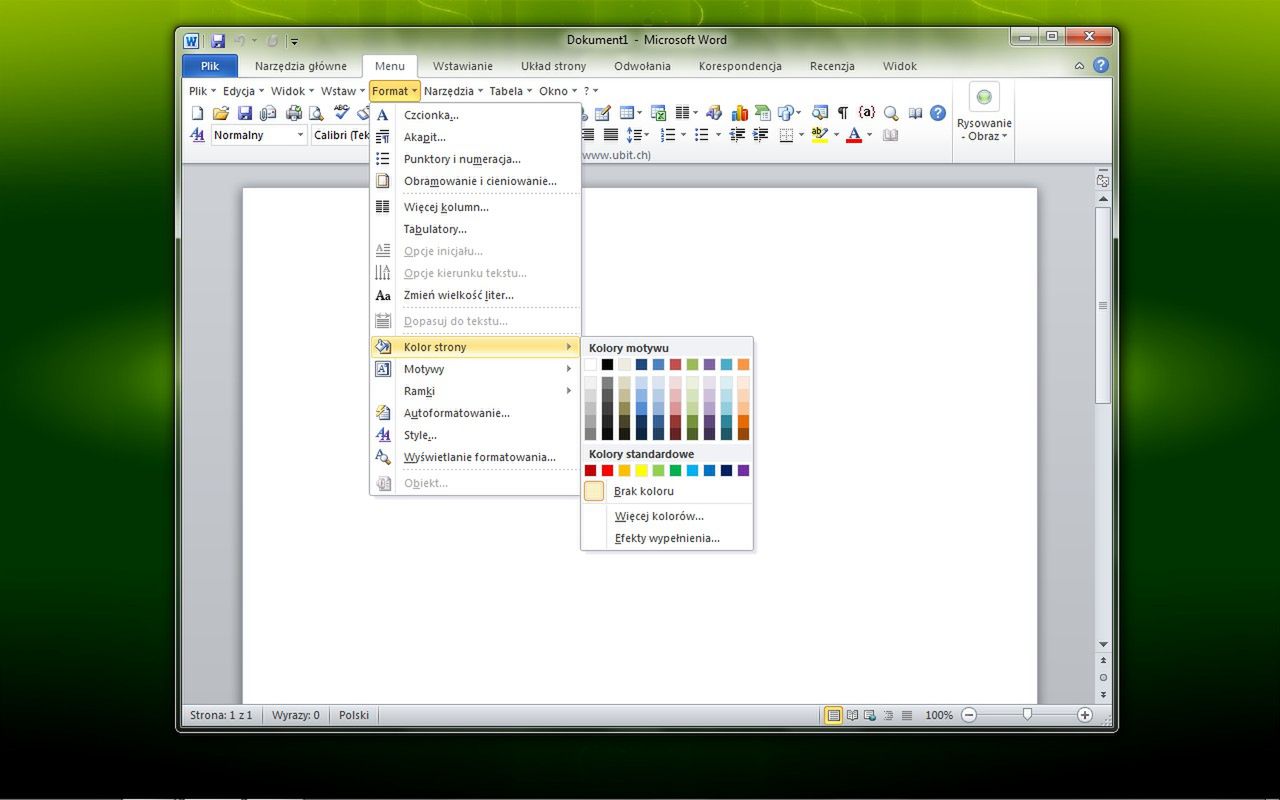This screenshot has width=1280, height=800.
Task: Click Więcej kolorów... option
Action: (667, 516)
